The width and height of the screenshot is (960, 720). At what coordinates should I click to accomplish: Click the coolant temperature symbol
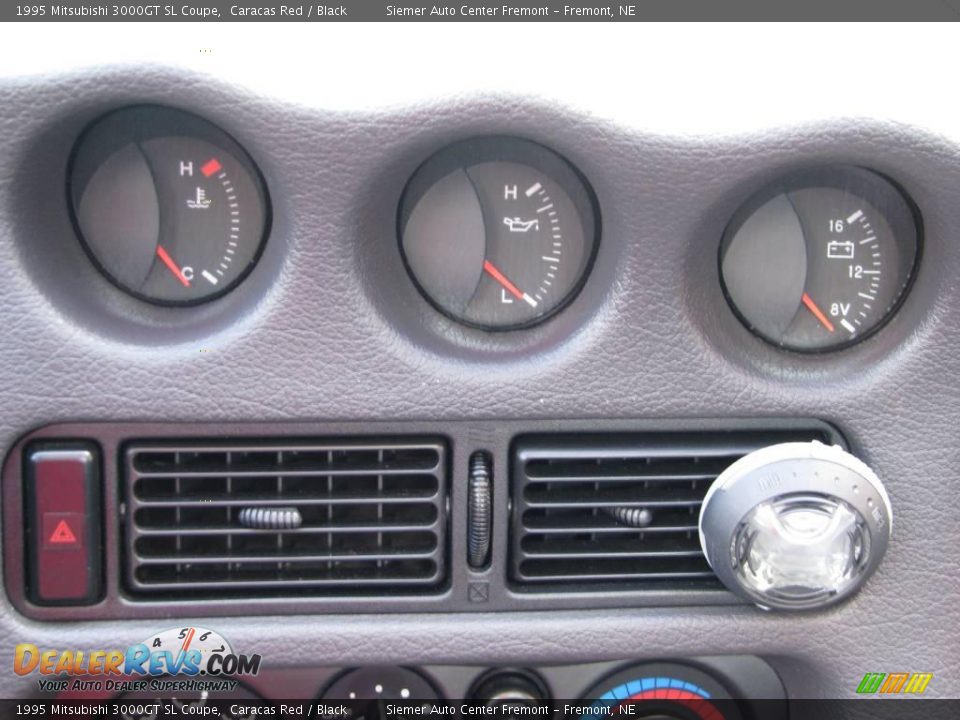[198, 198]
